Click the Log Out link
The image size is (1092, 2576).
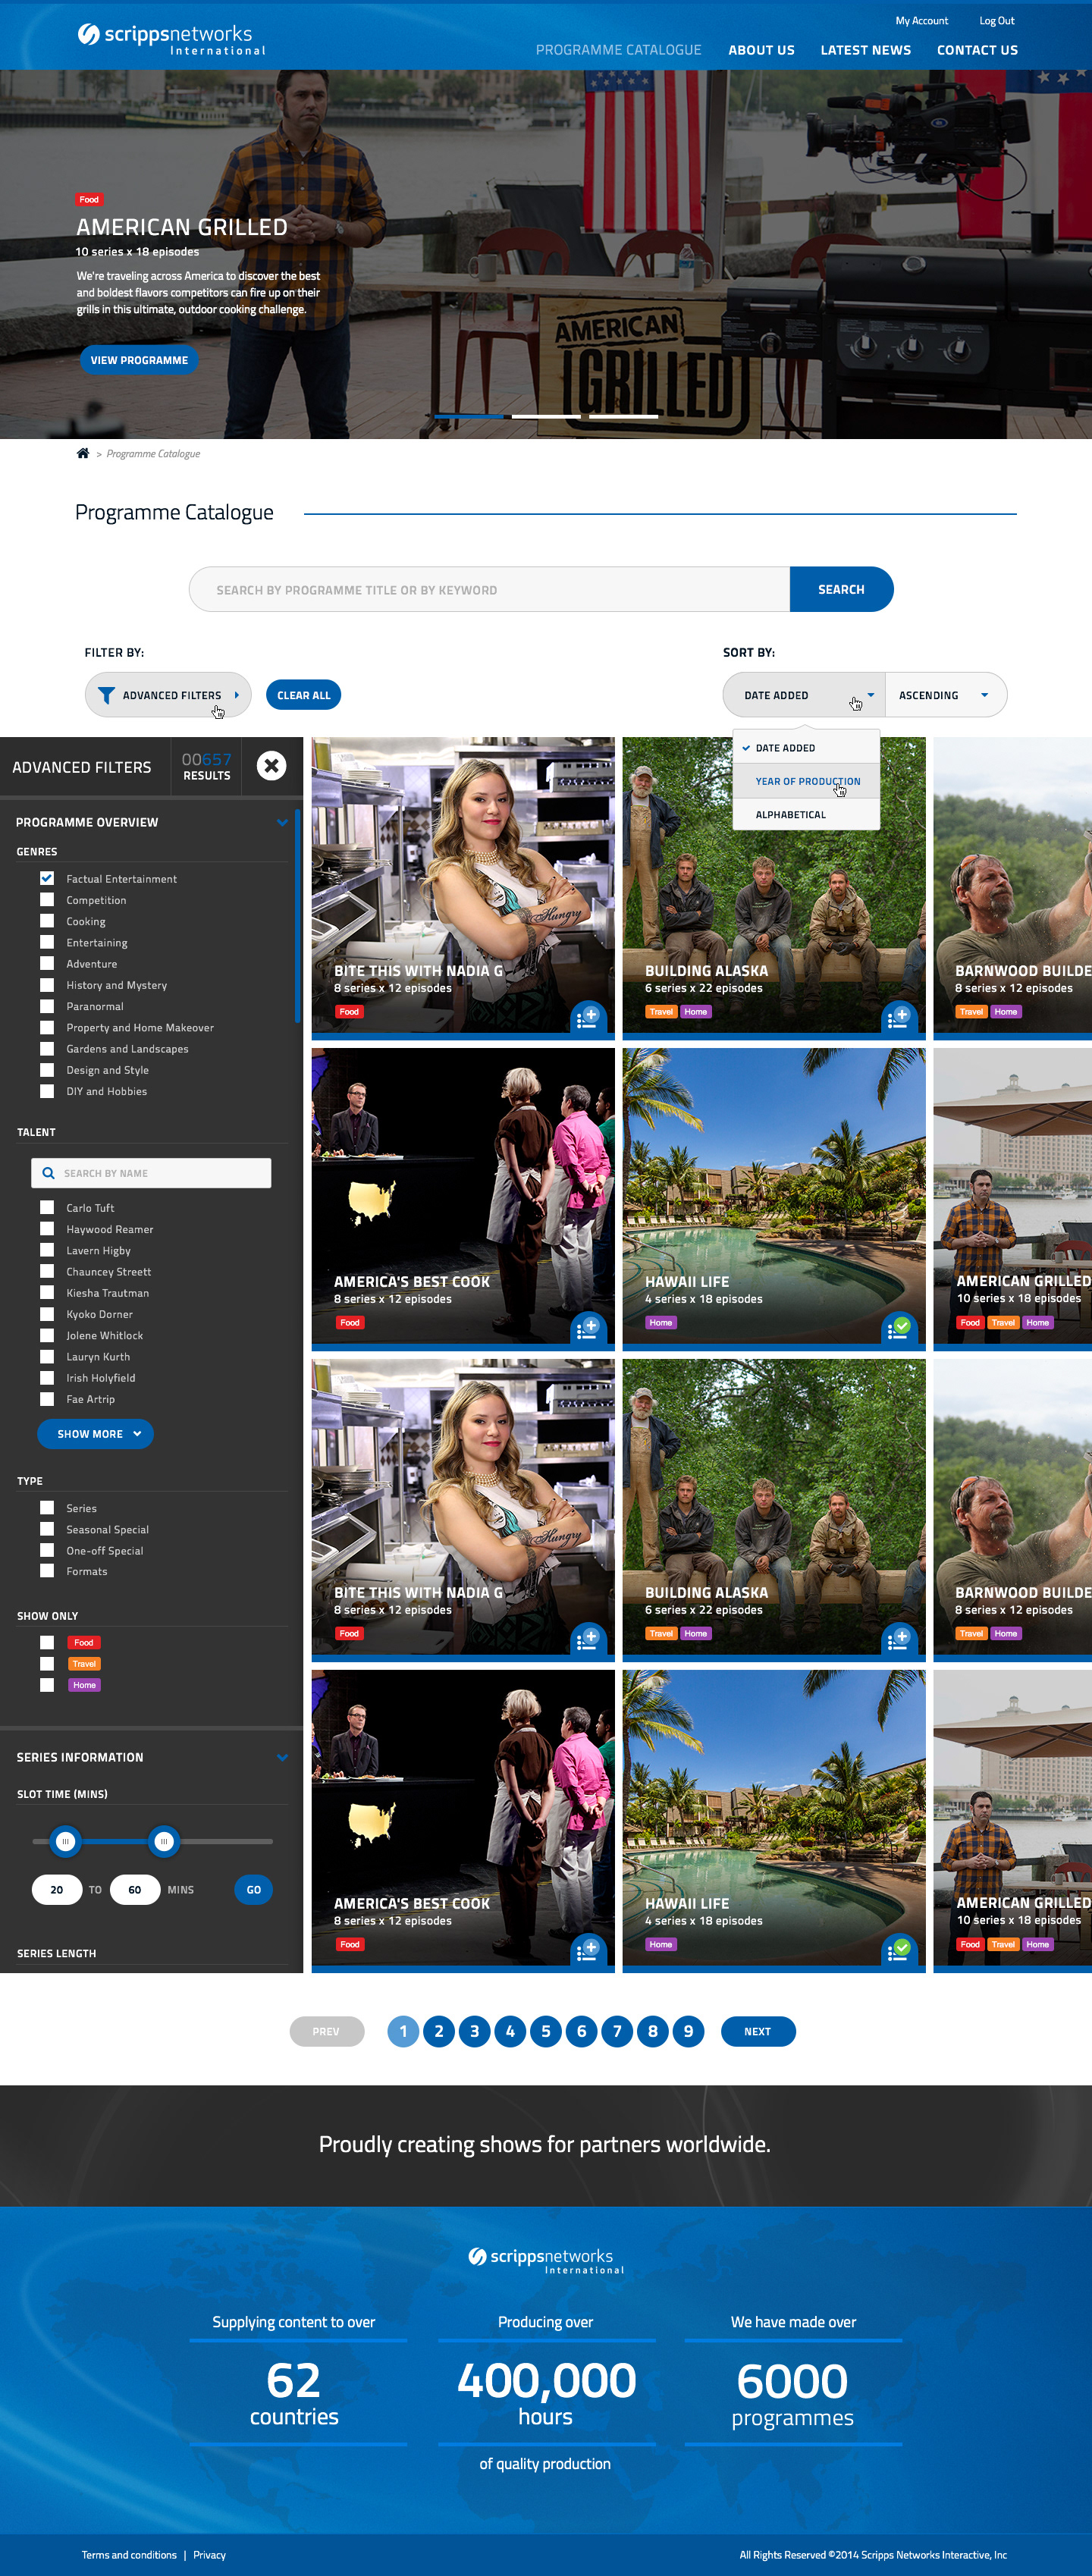996,20
